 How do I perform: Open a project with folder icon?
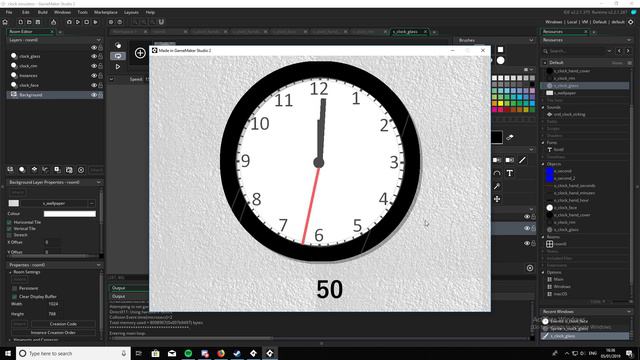tap(29, 22)
